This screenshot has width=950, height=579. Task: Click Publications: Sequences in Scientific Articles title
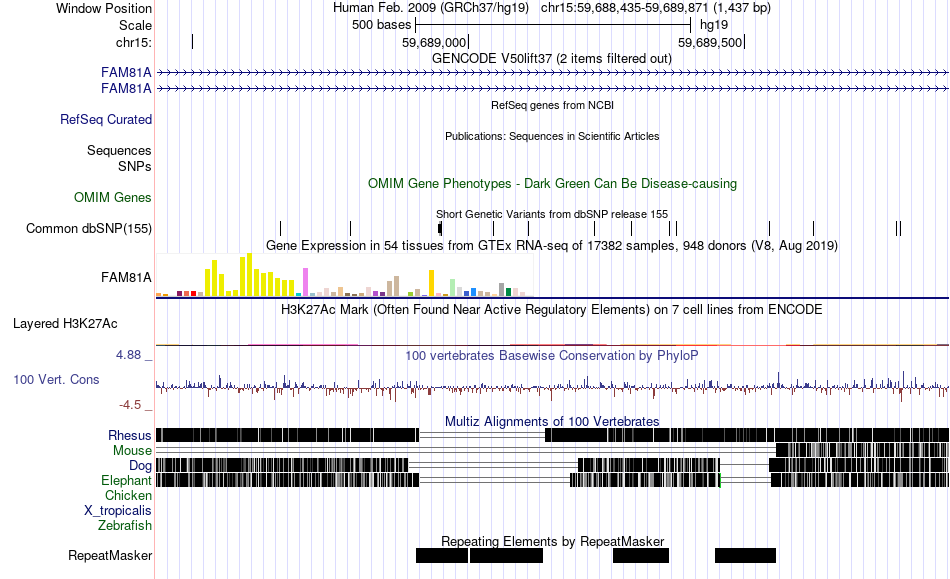click(x=552, y=136)
